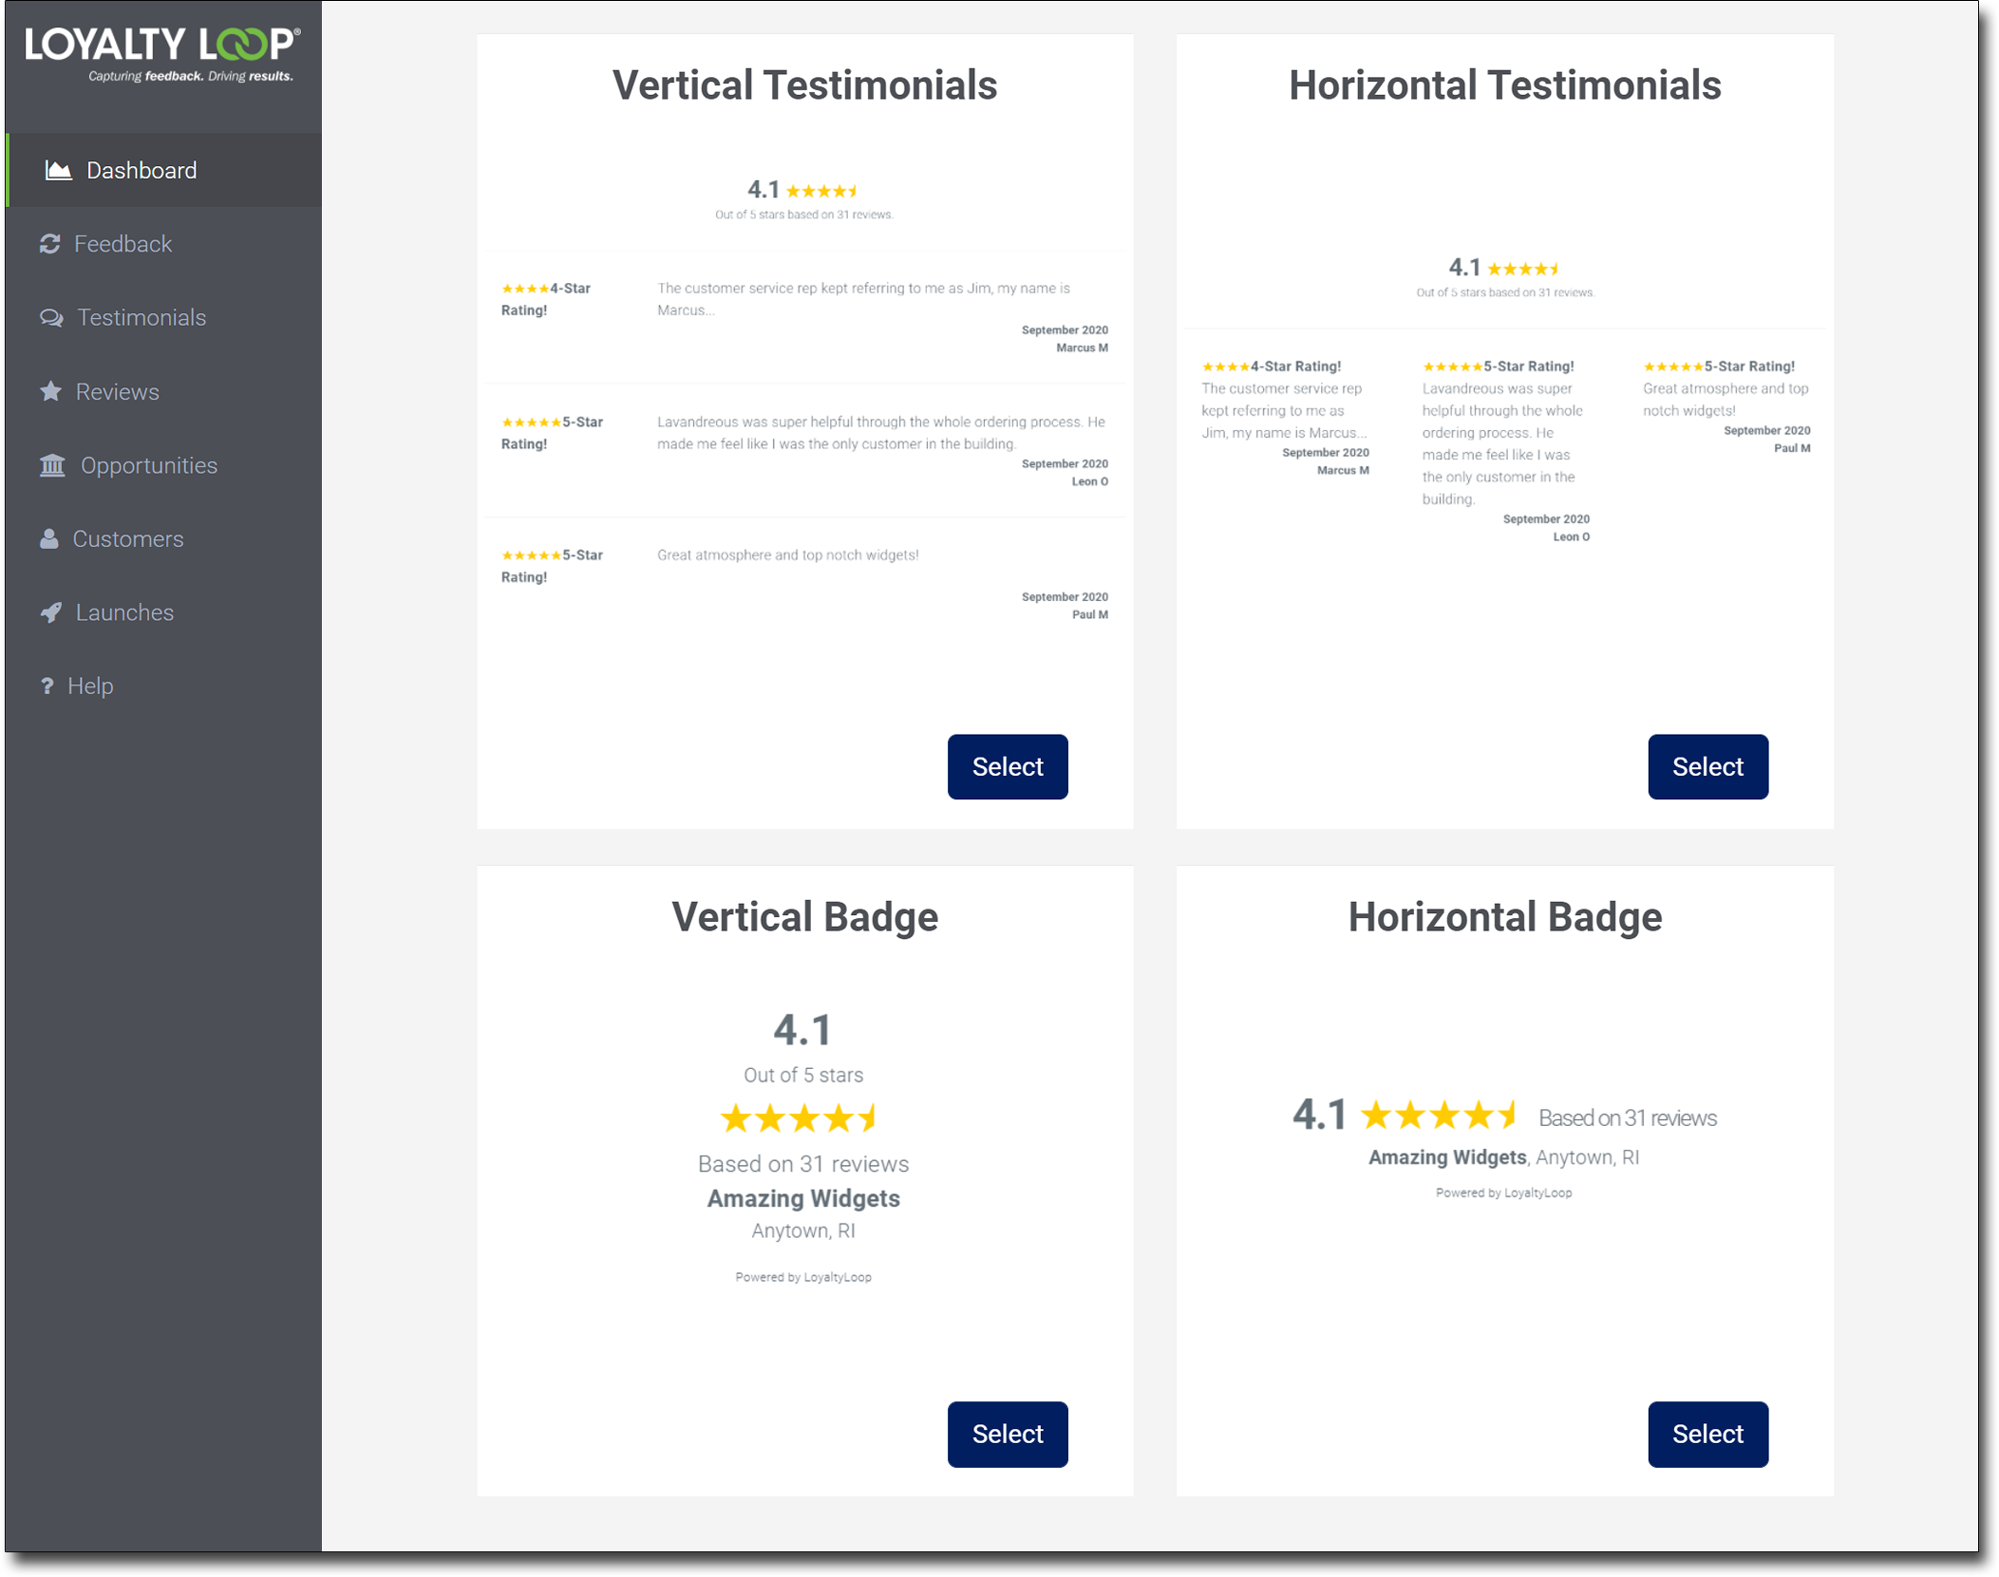1999x1577 pixels.
Task: Open the Testimonials page
Action: [164, 318]
